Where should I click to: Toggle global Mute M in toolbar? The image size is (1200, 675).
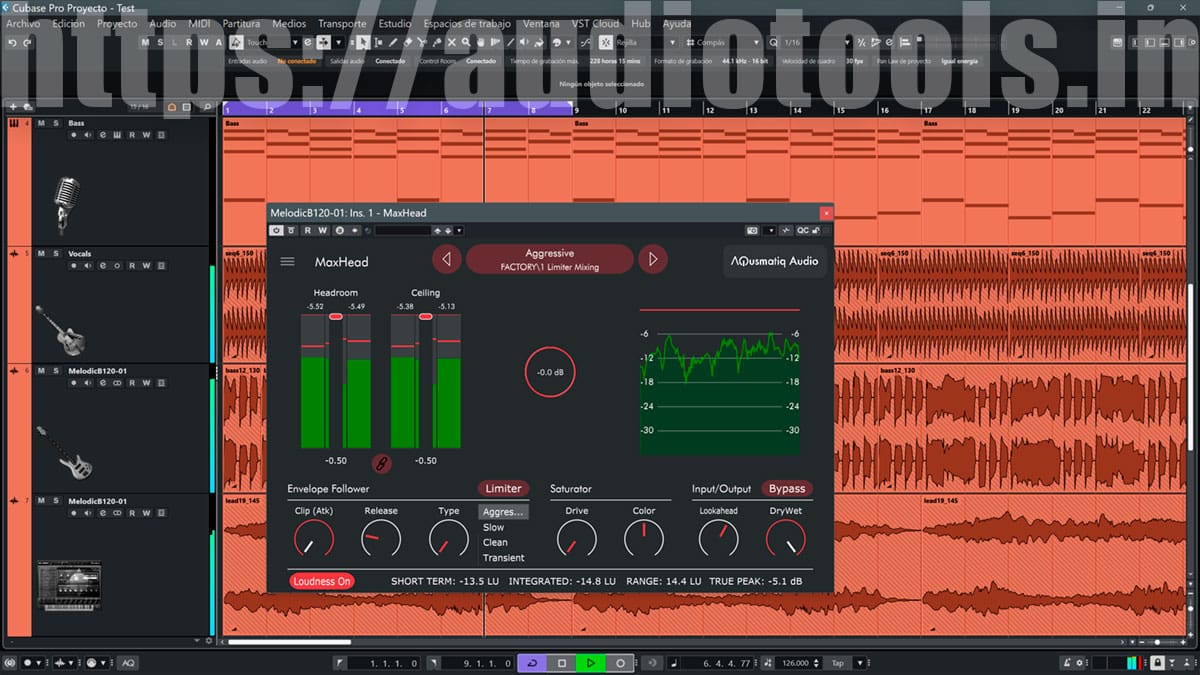click(146, 43)
